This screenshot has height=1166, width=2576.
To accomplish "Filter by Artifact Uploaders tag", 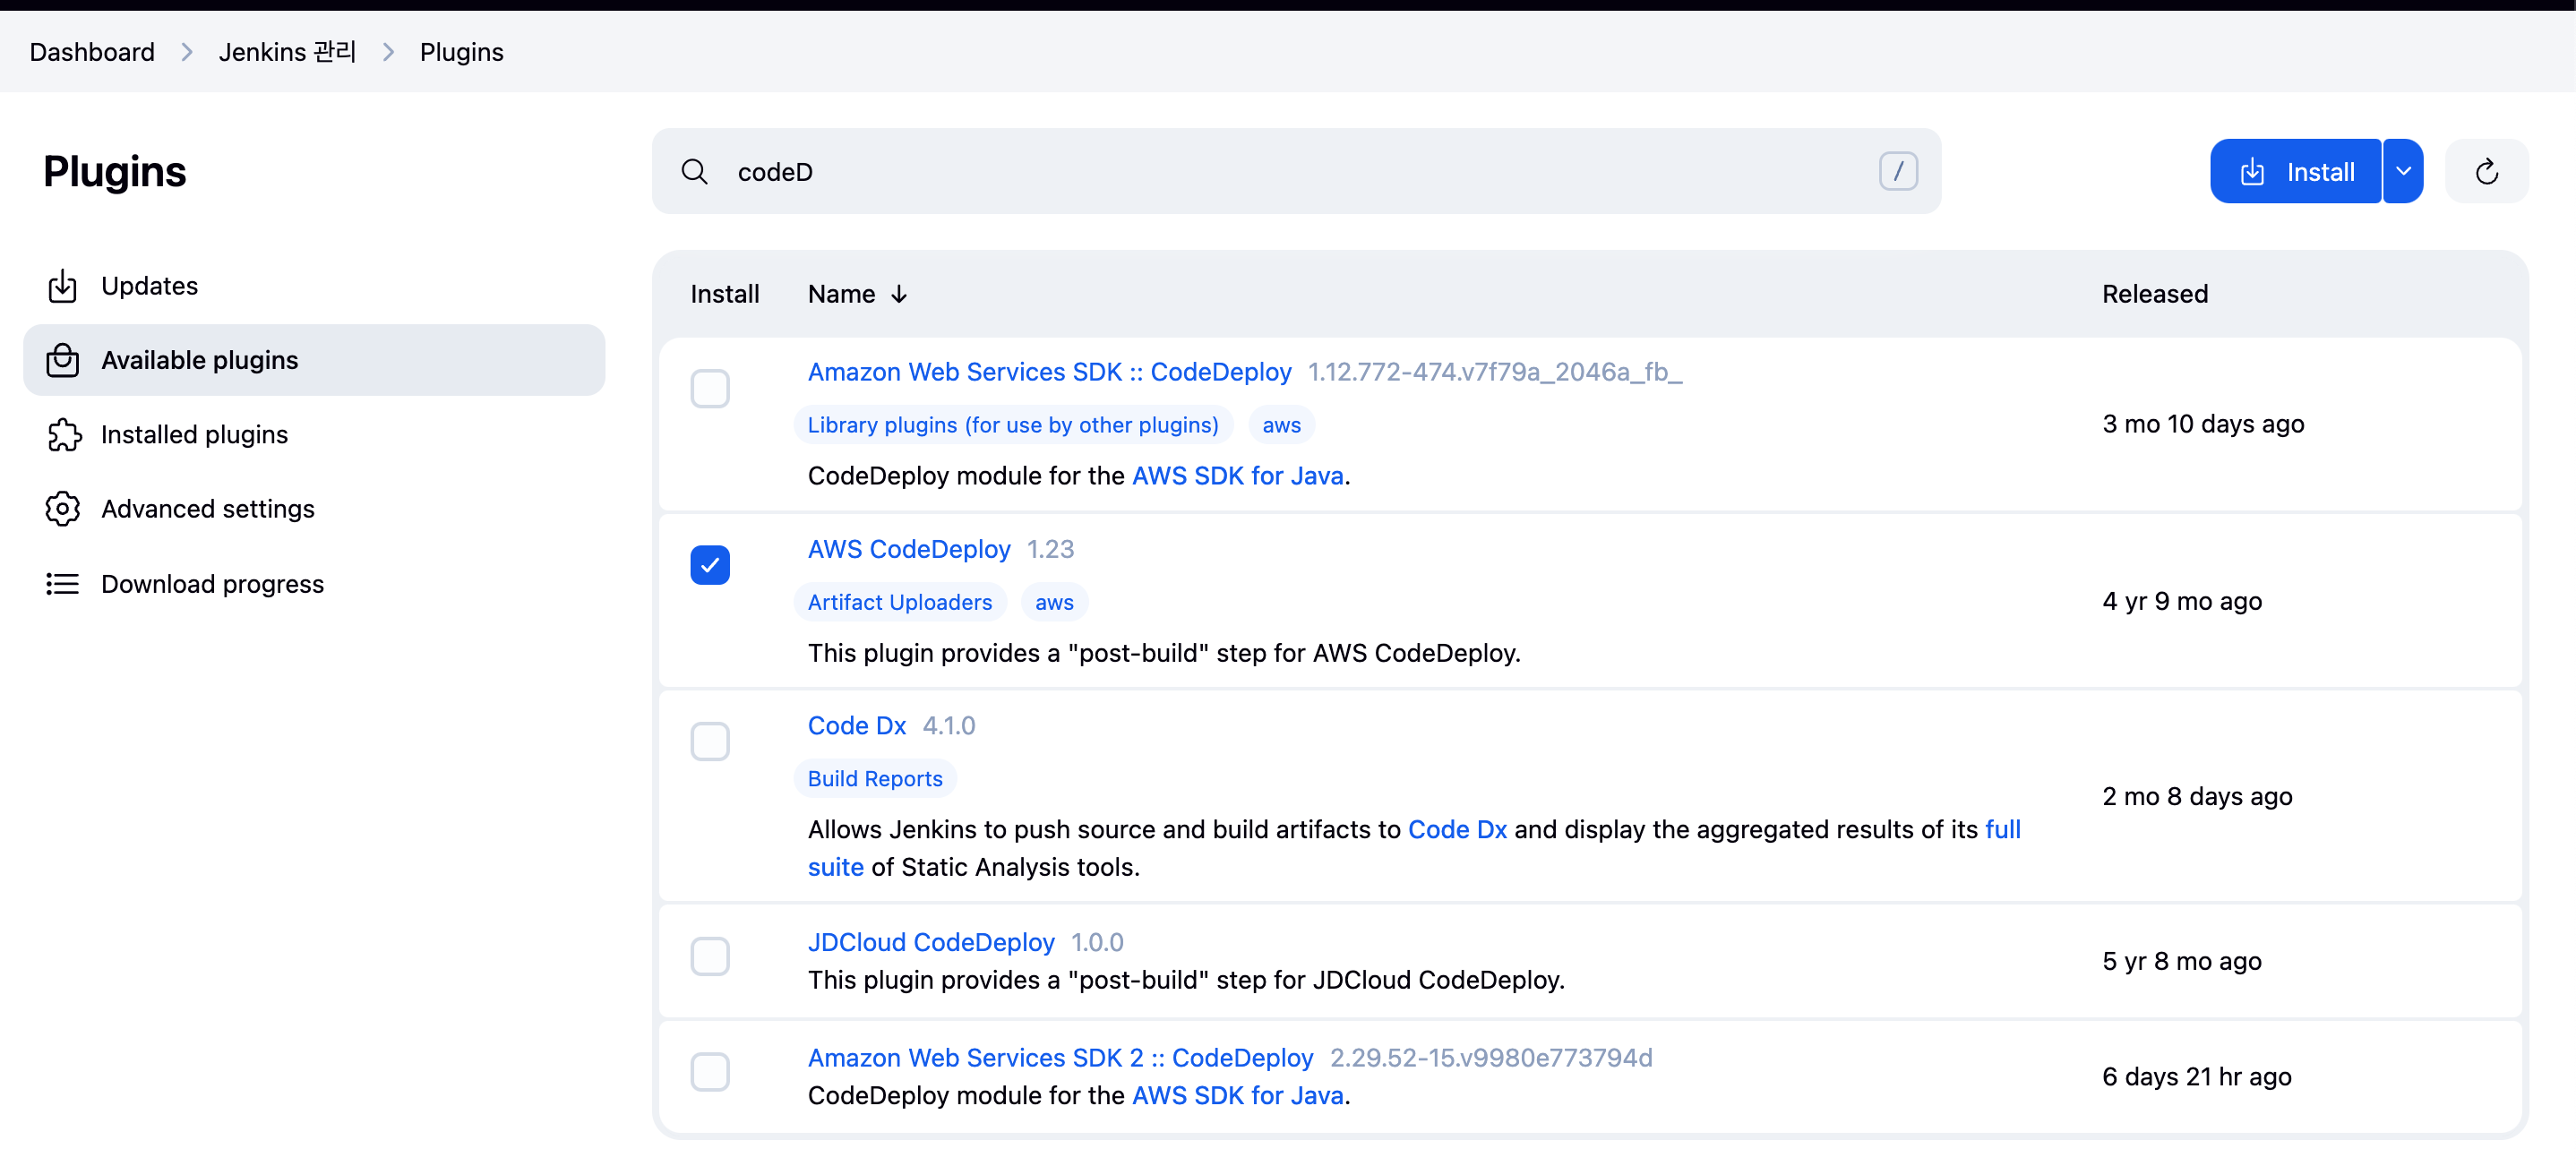I will click(x=899, y=602).
